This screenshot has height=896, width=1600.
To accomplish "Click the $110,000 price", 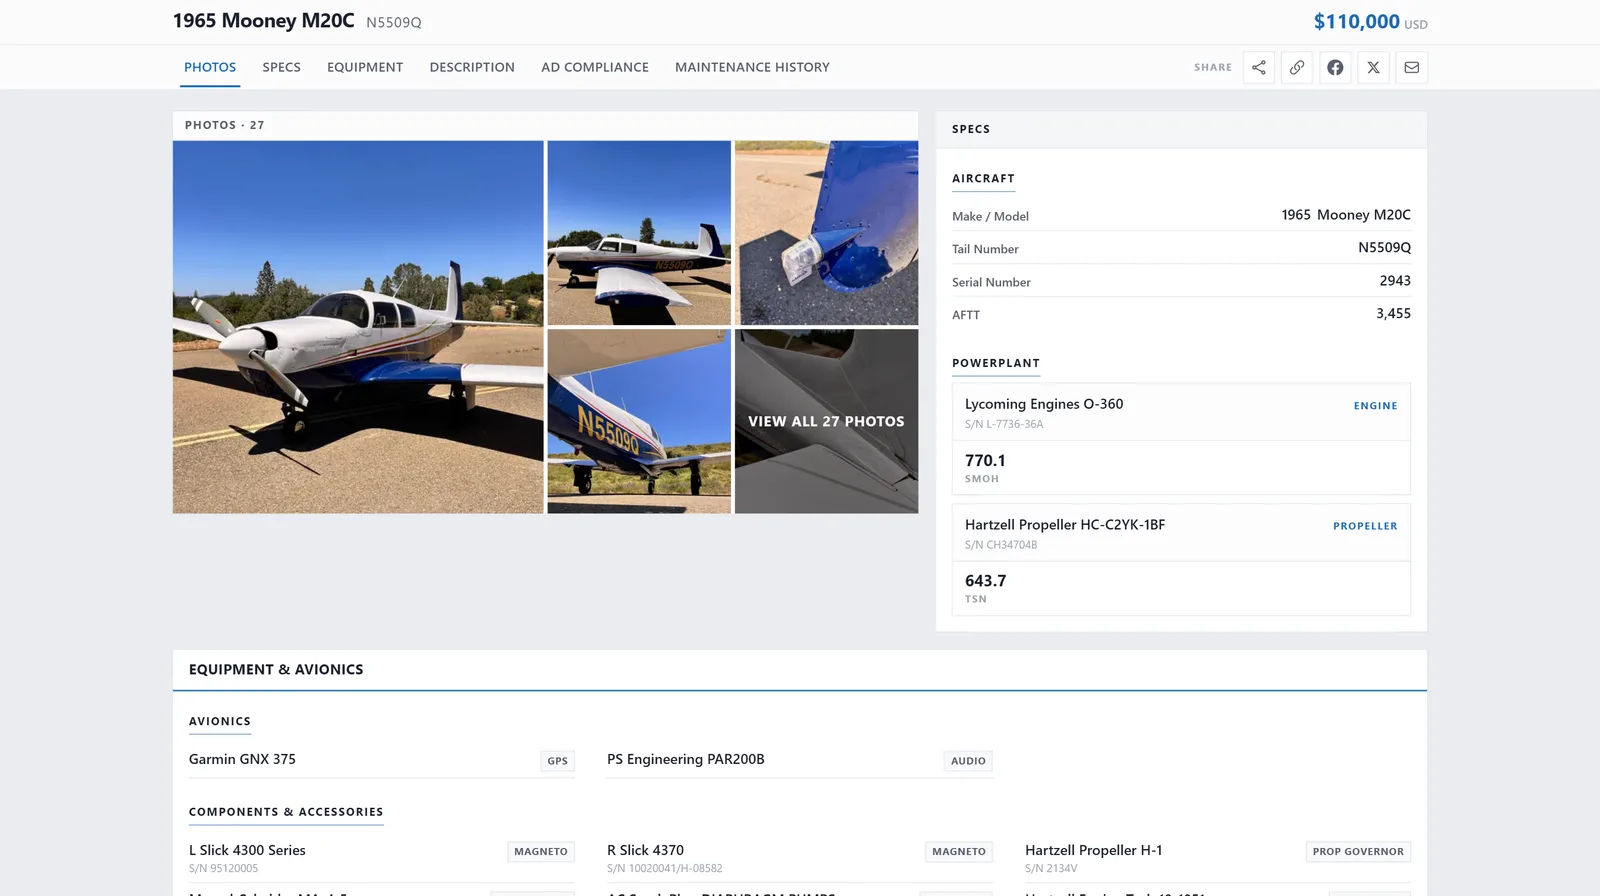I will click(x=1356, y=22).
